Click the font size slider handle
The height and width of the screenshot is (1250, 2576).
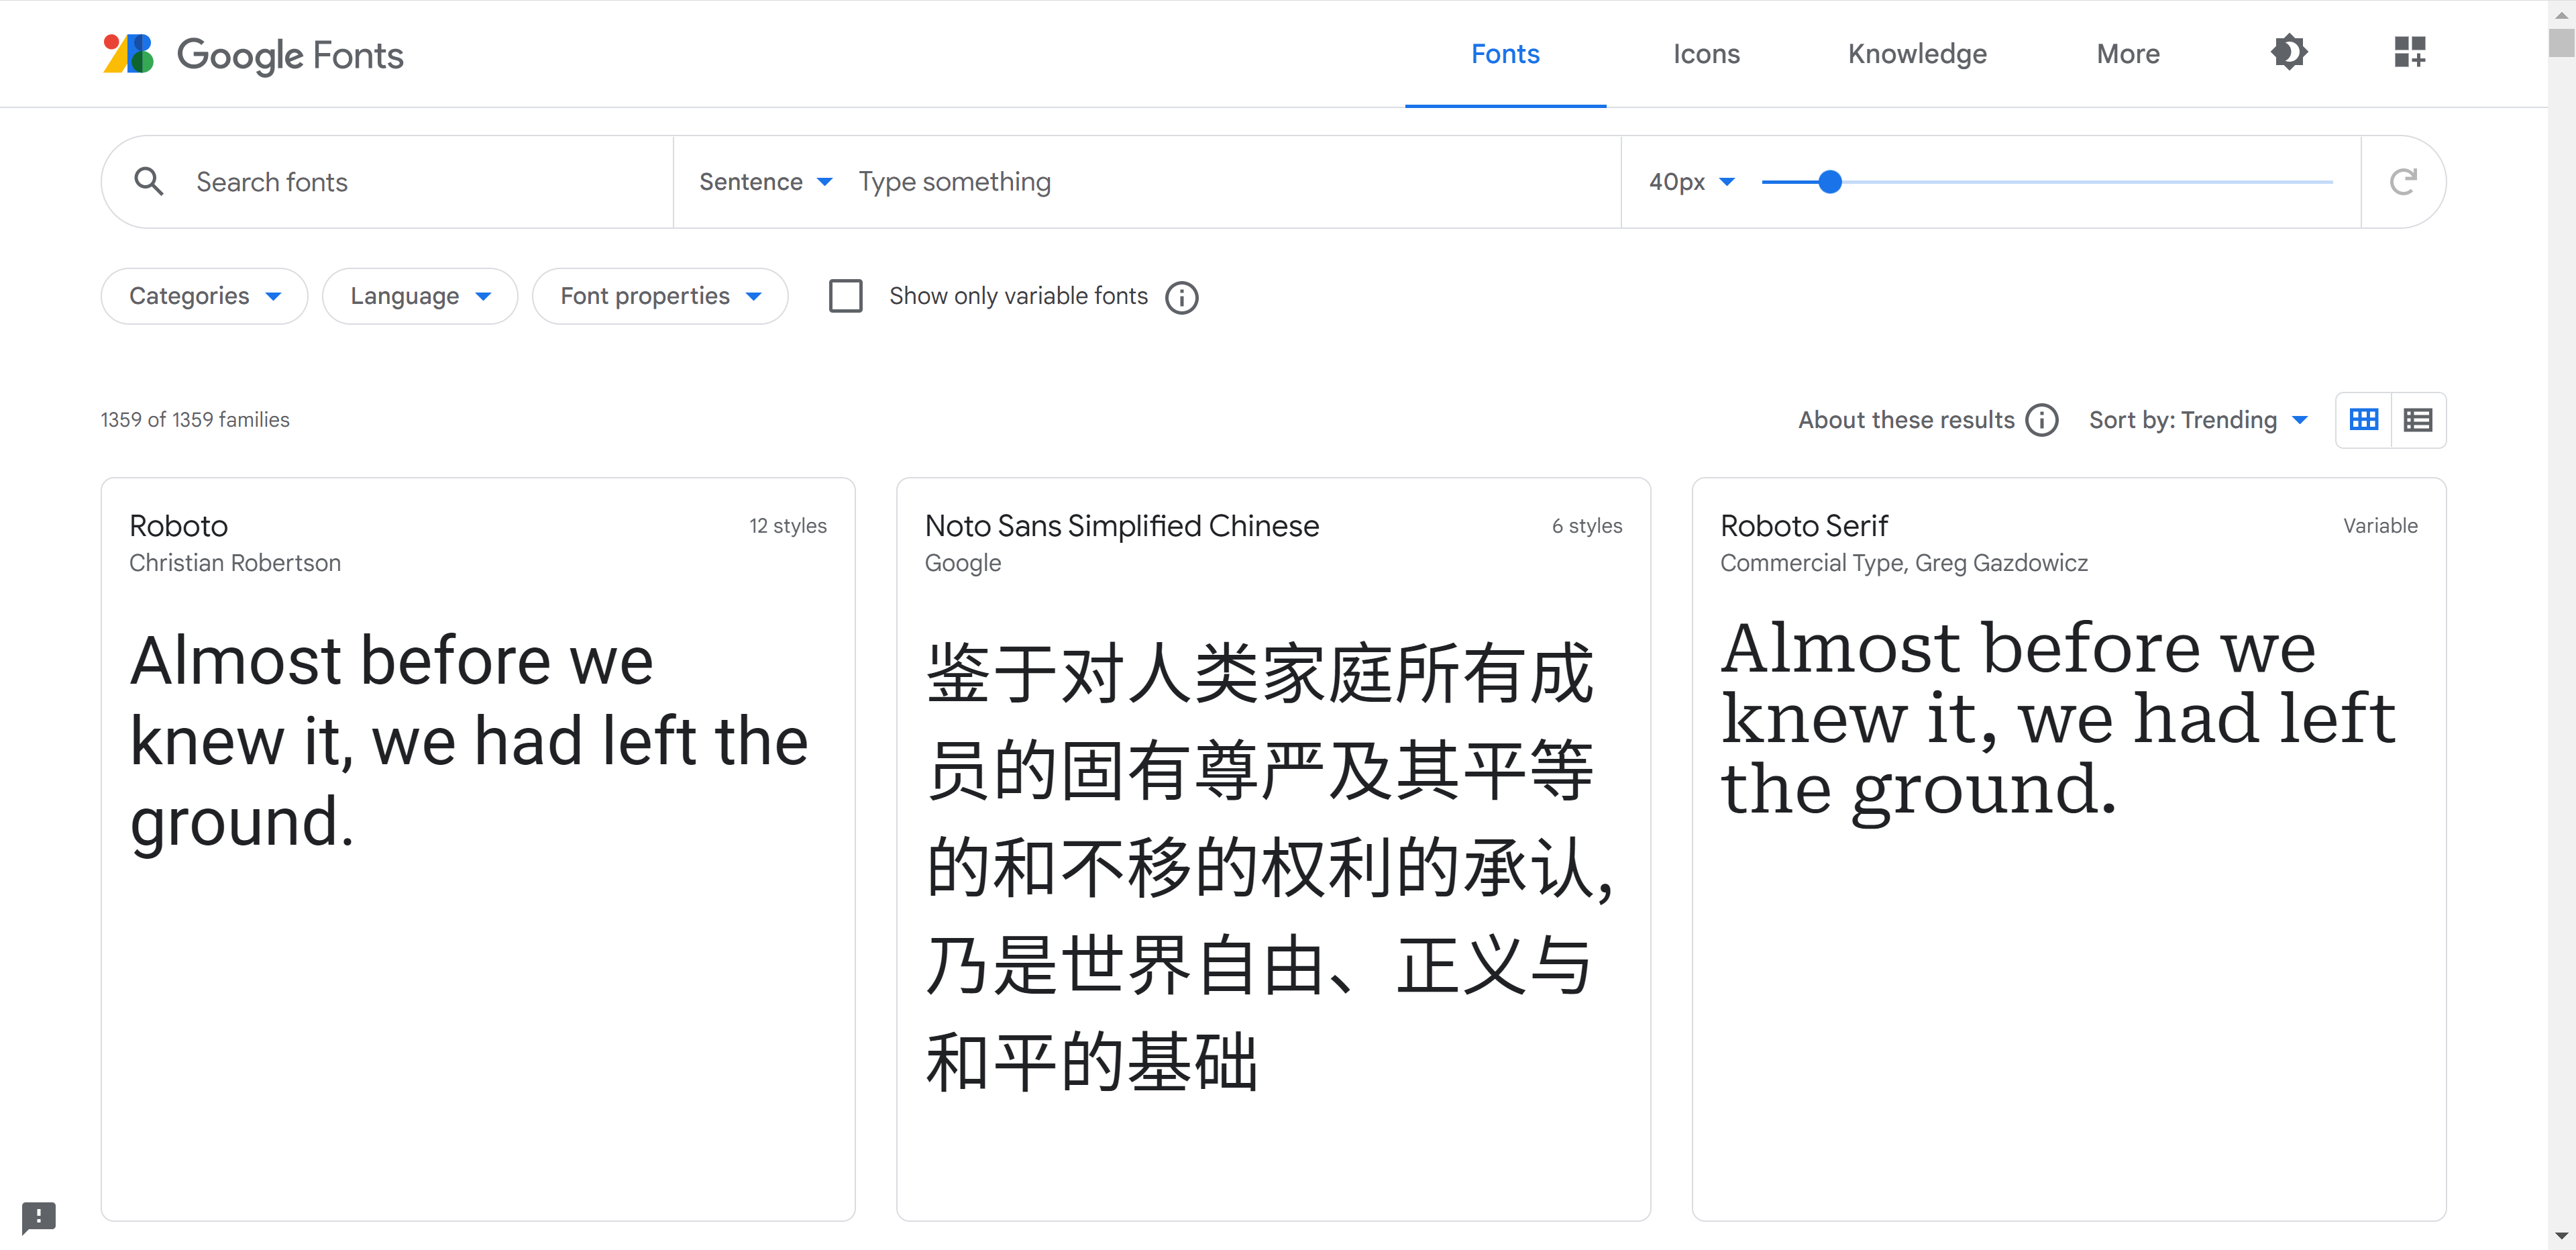[1830, 182]
